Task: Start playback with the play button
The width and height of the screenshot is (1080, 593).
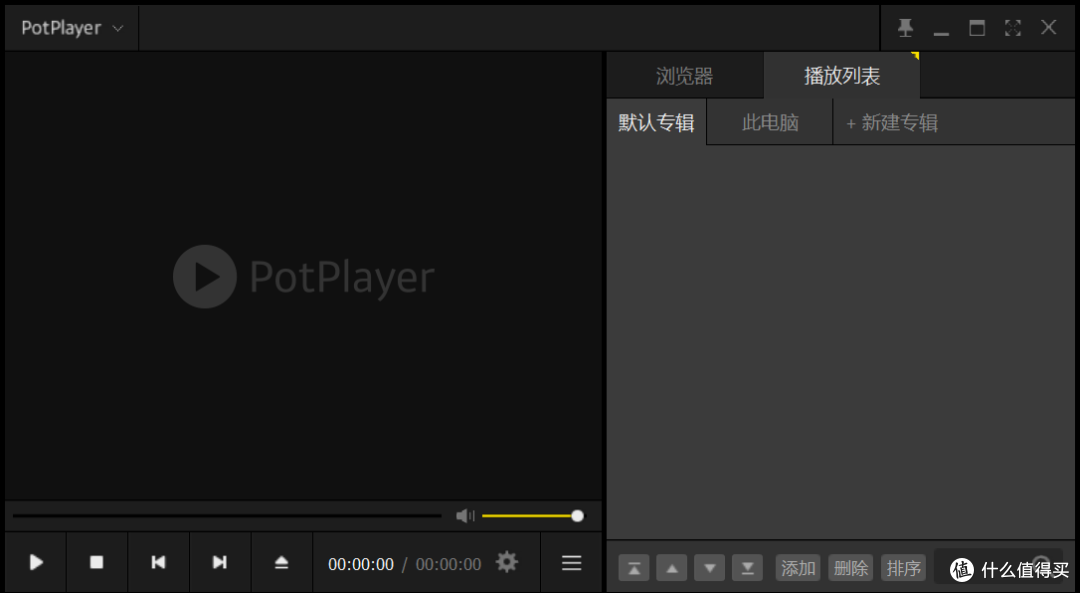Action: (36, 563)
